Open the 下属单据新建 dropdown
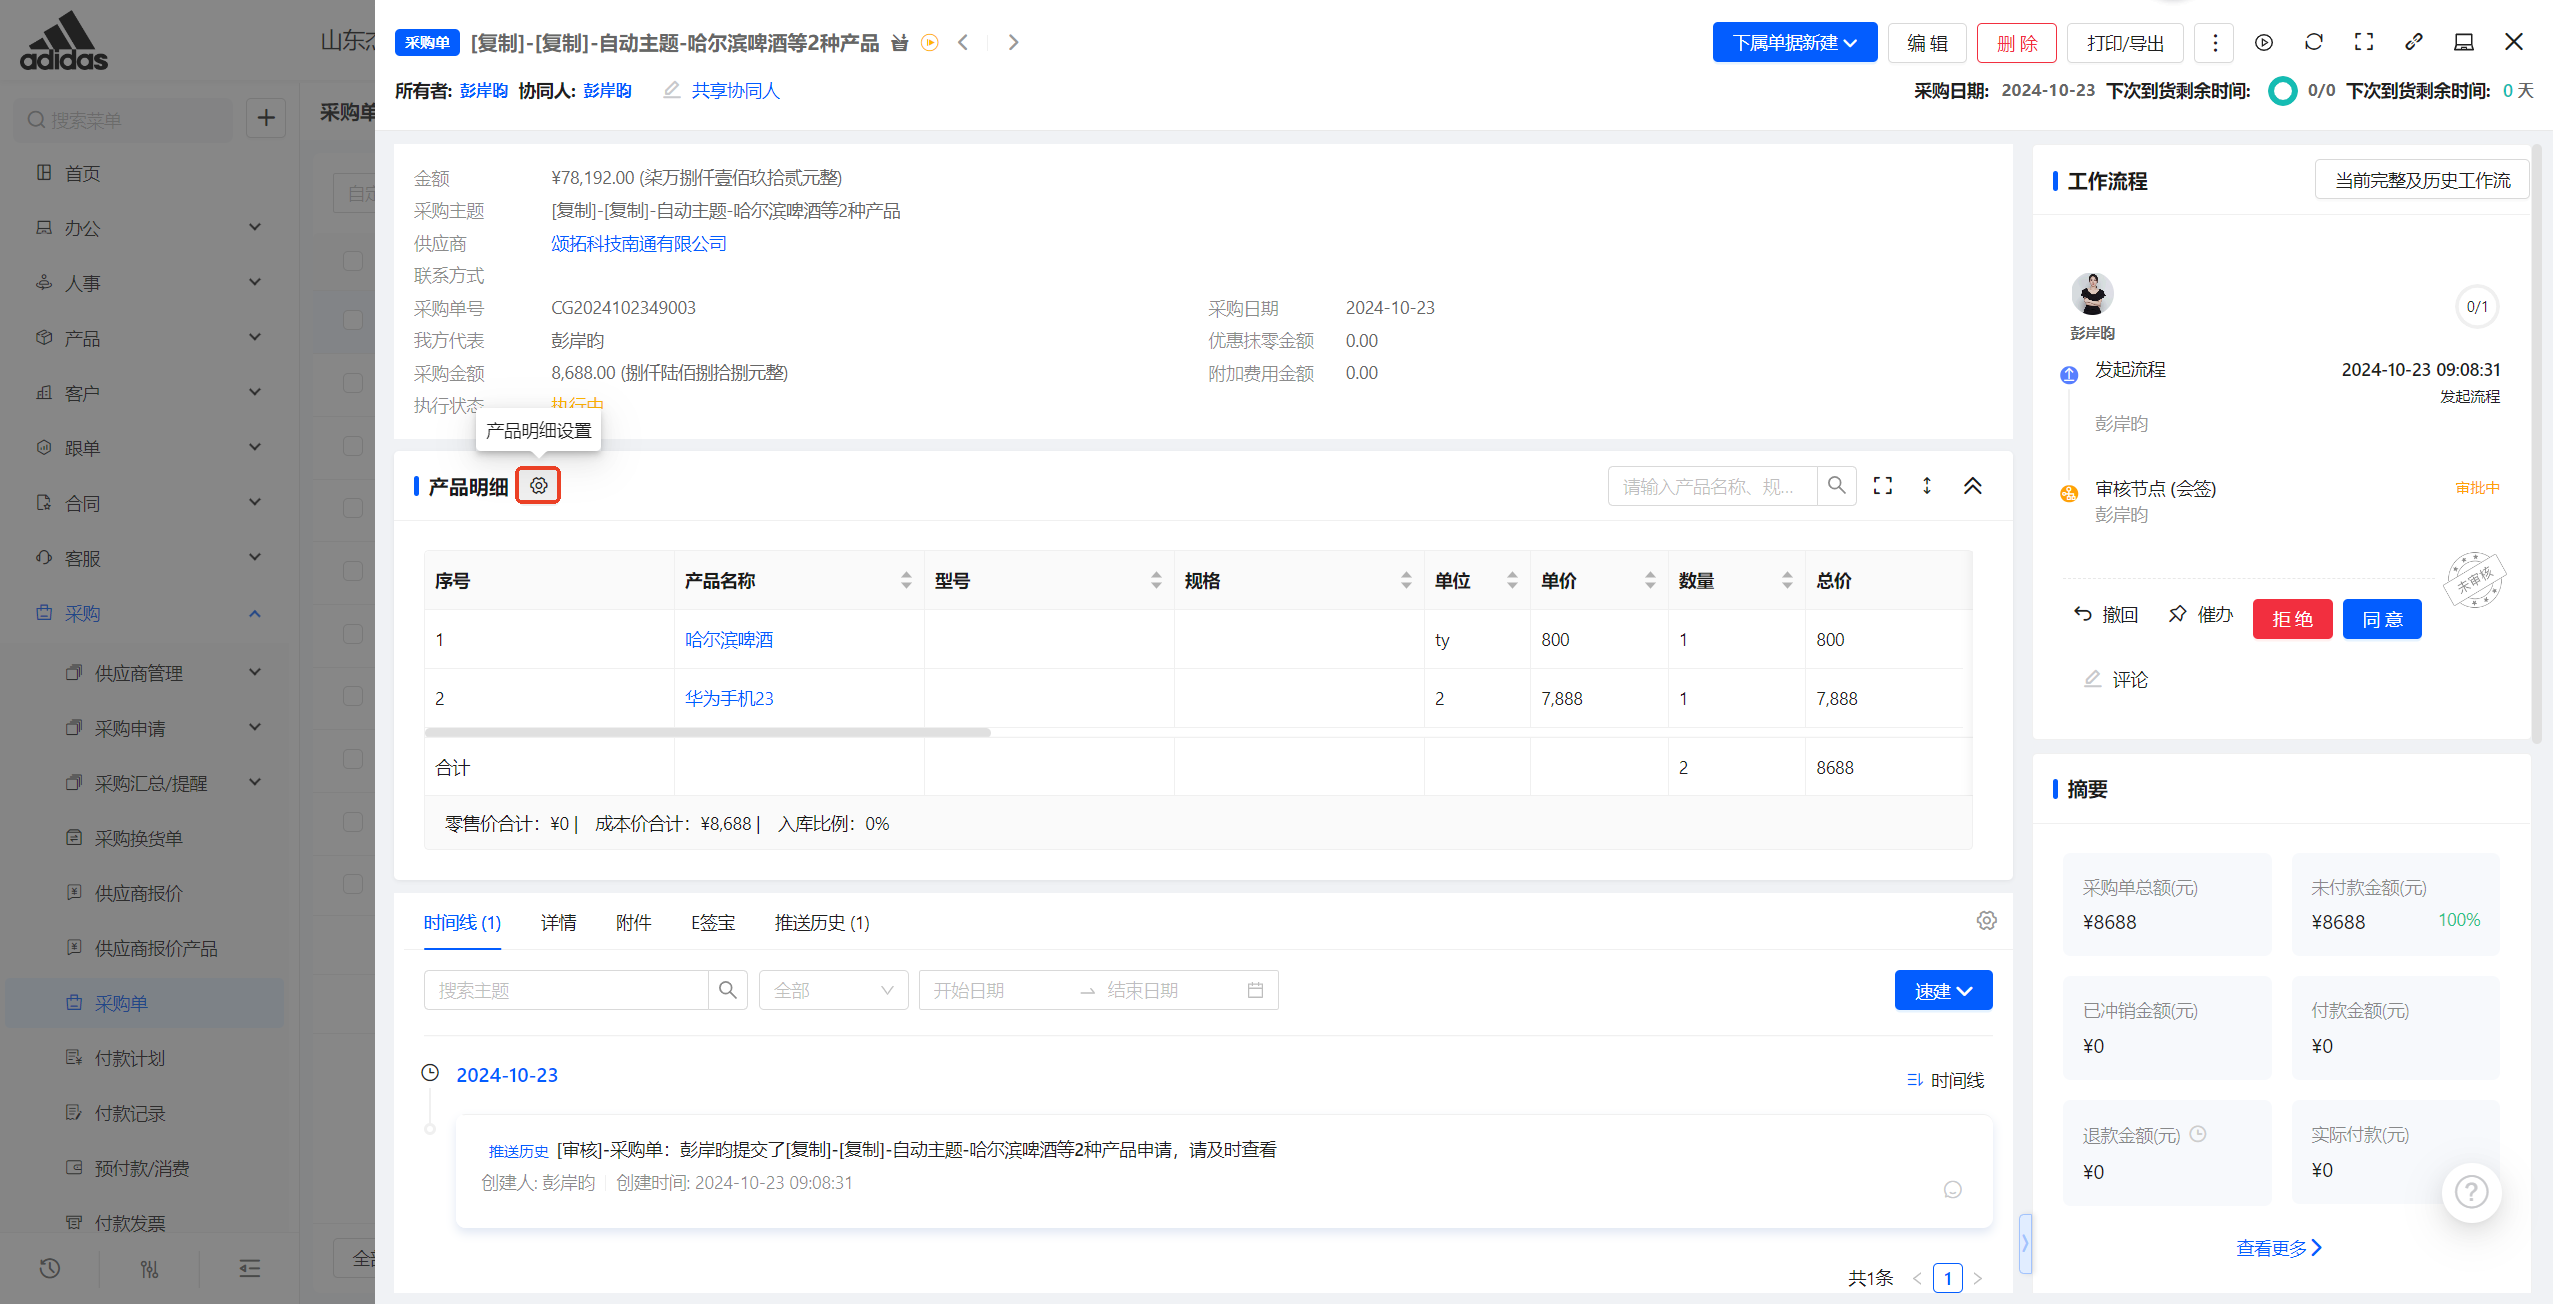 coord(1794,43)
